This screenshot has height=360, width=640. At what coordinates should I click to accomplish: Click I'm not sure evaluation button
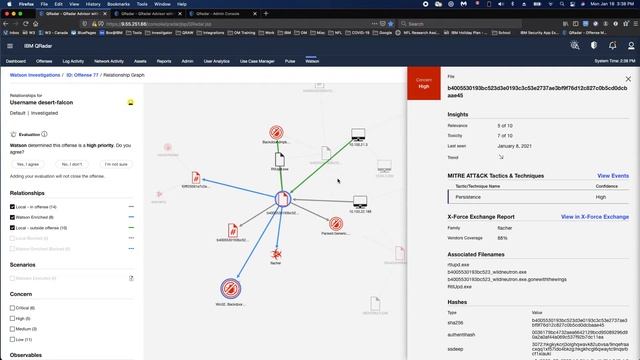pos(116,164)
